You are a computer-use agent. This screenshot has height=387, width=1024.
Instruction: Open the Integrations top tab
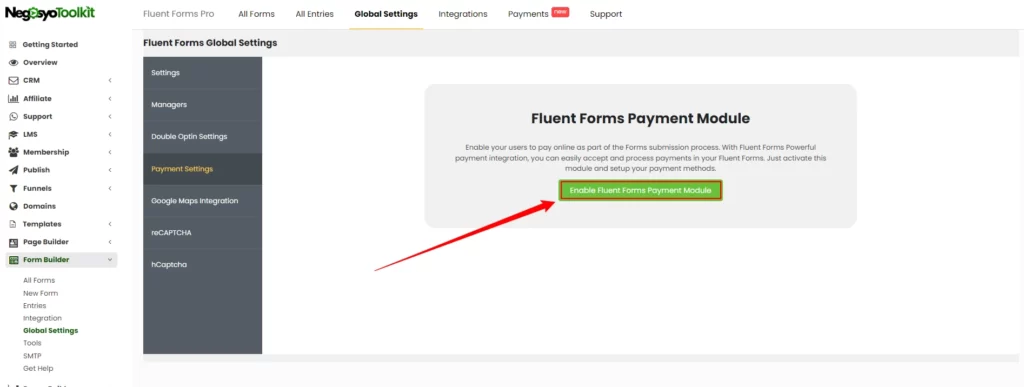(462, 14)
